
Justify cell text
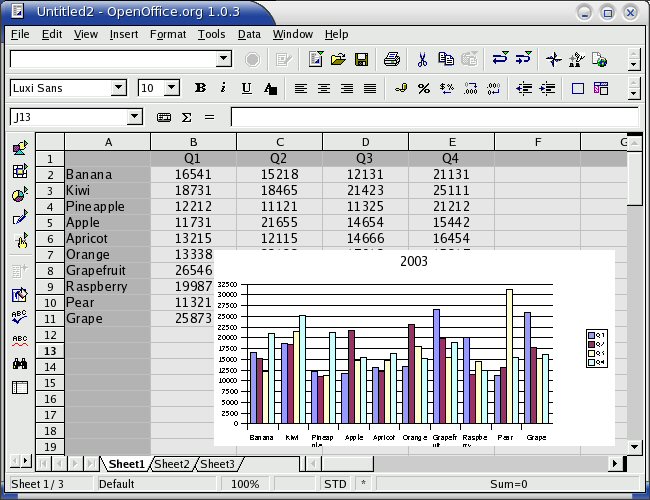[370, 88]
